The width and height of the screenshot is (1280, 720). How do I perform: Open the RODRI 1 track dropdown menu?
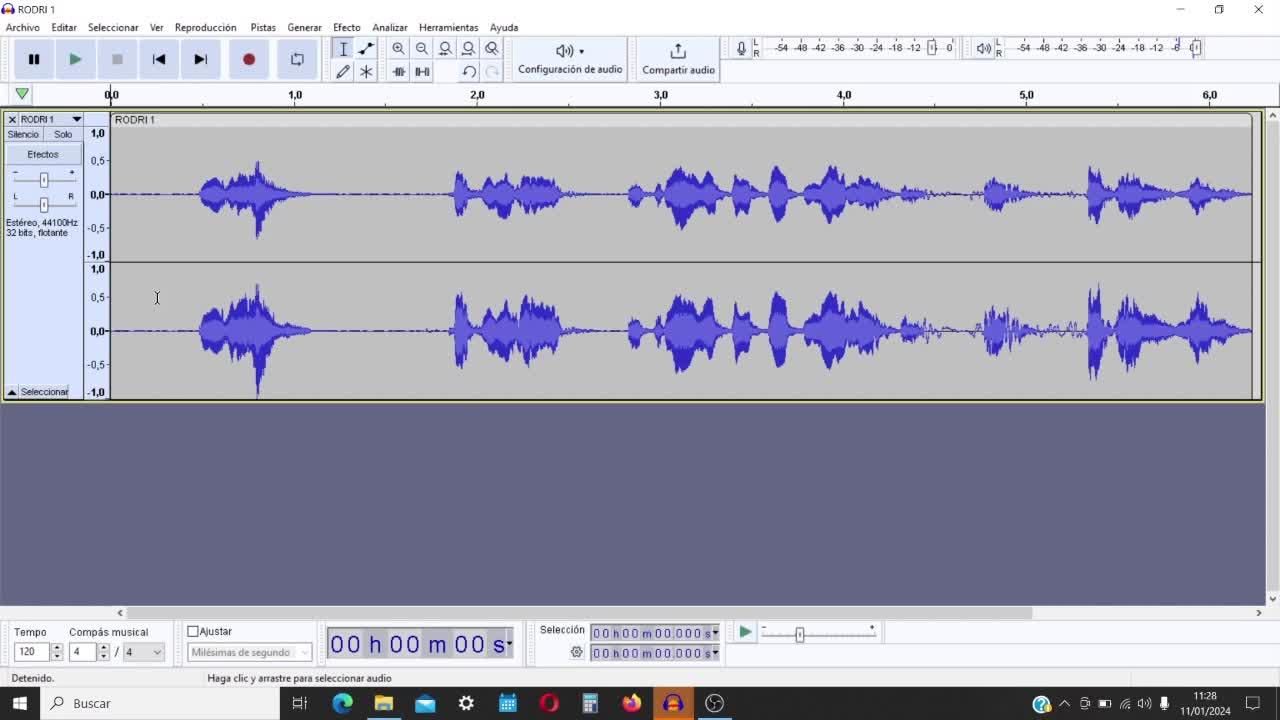(76, 119)
